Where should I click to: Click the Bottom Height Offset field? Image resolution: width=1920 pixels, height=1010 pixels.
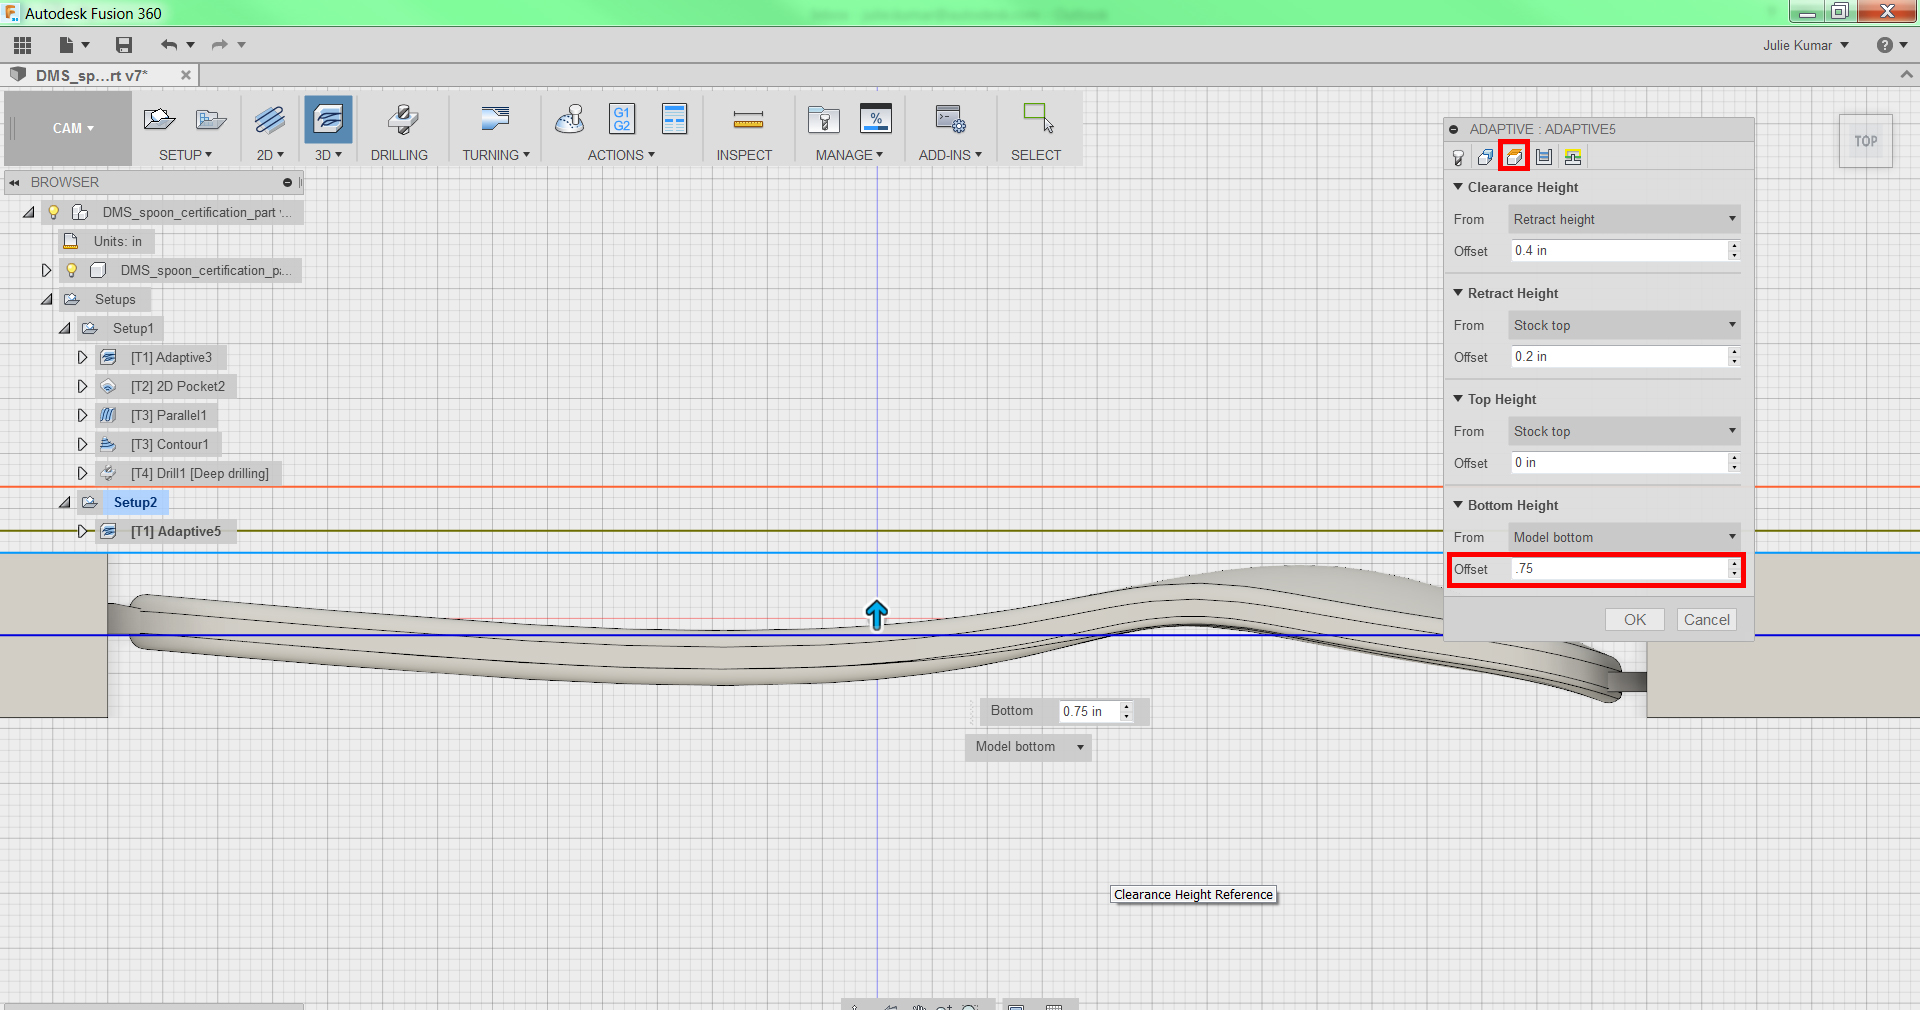pyautogui.click(x=1619, y=569)
